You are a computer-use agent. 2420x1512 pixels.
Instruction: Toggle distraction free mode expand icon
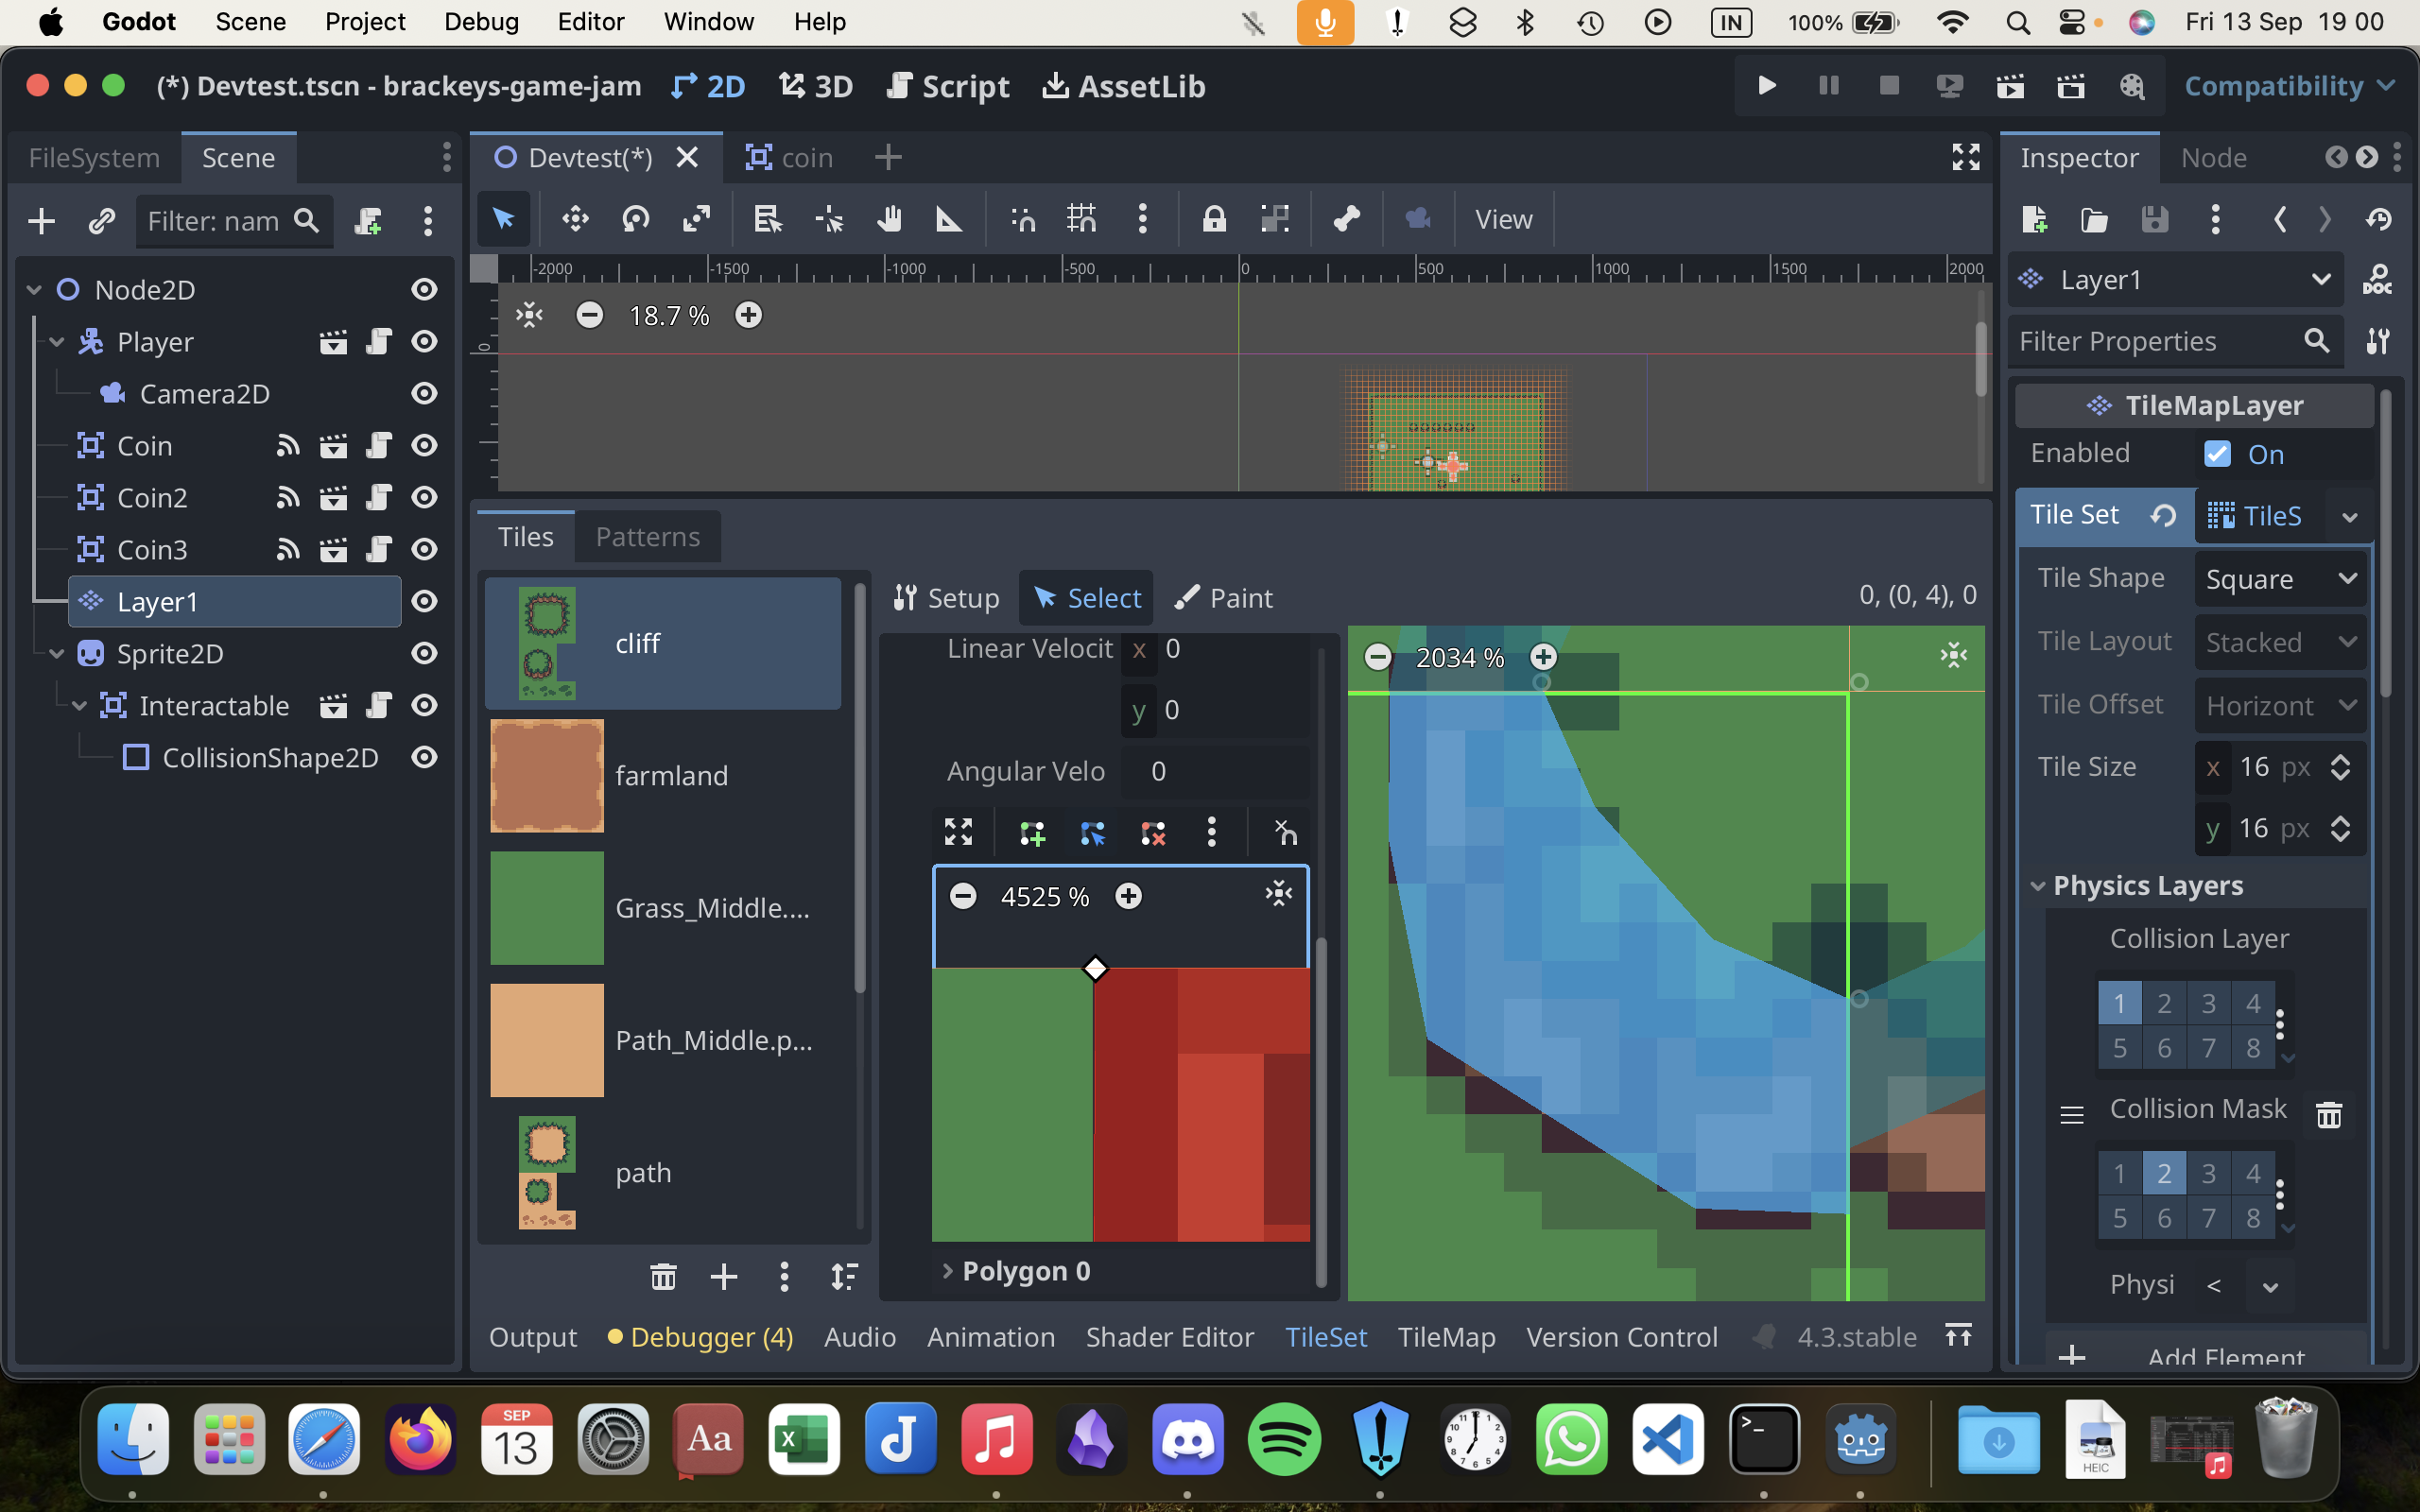click(1966, 157)
